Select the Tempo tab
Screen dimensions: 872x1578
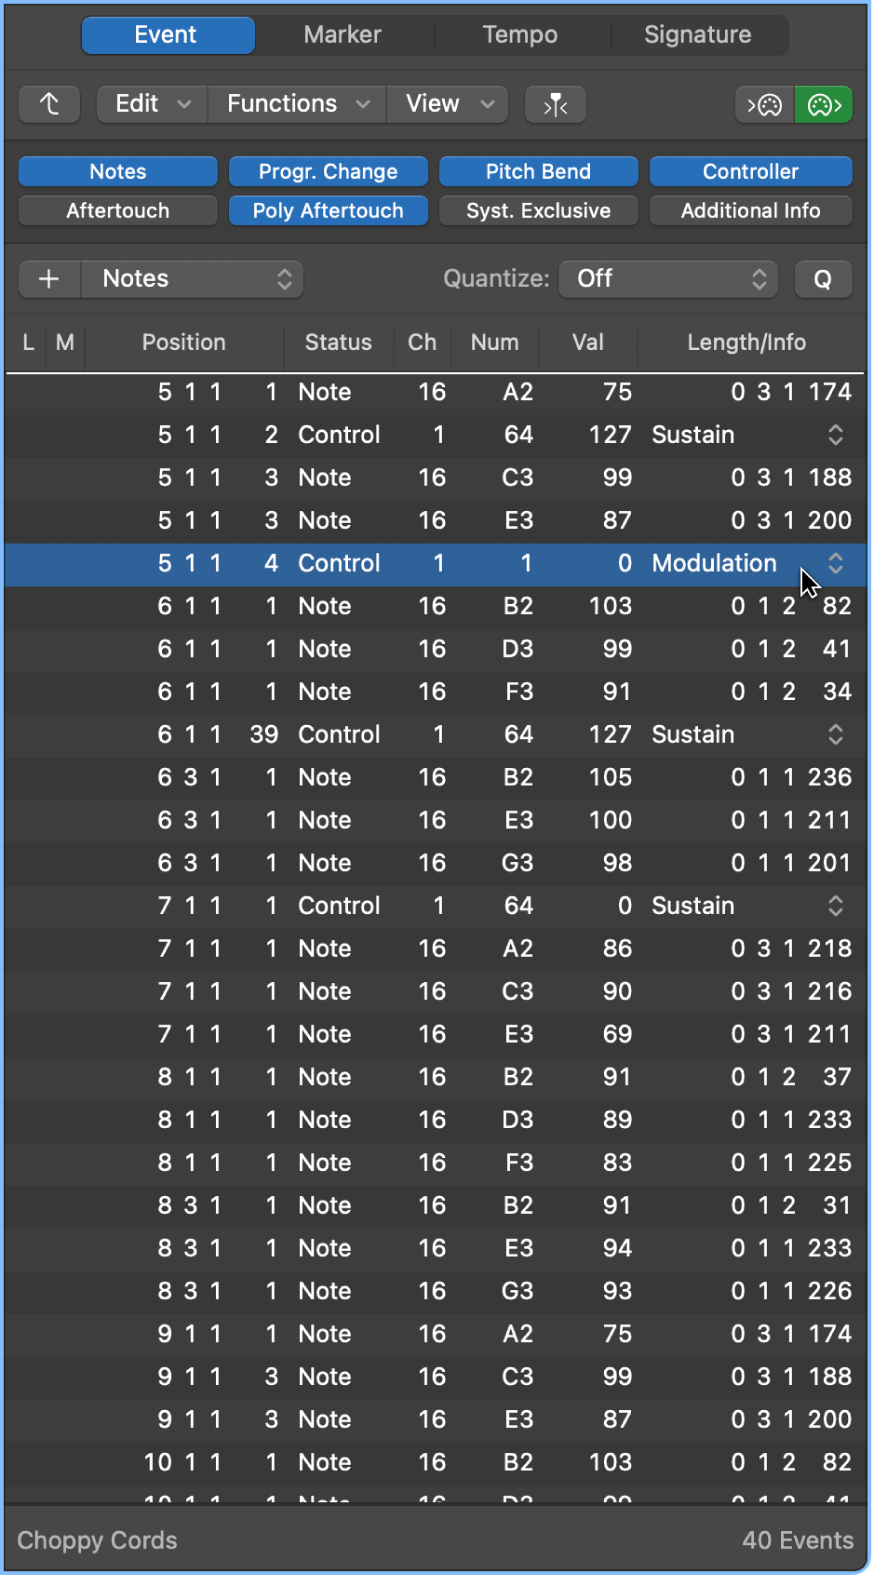pyautogui.click(x=520, y=34)
